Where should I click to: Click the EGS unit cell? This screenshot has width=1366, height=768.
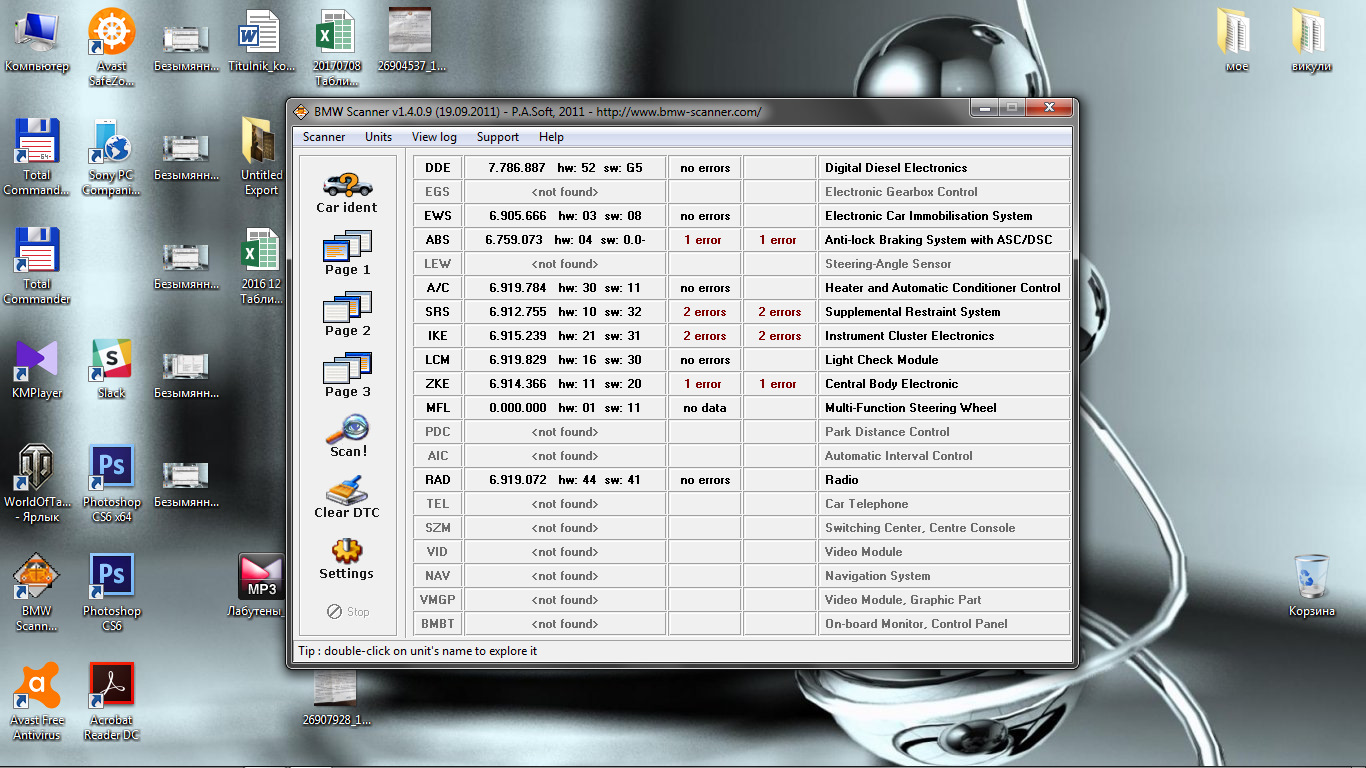click(438, 192)
